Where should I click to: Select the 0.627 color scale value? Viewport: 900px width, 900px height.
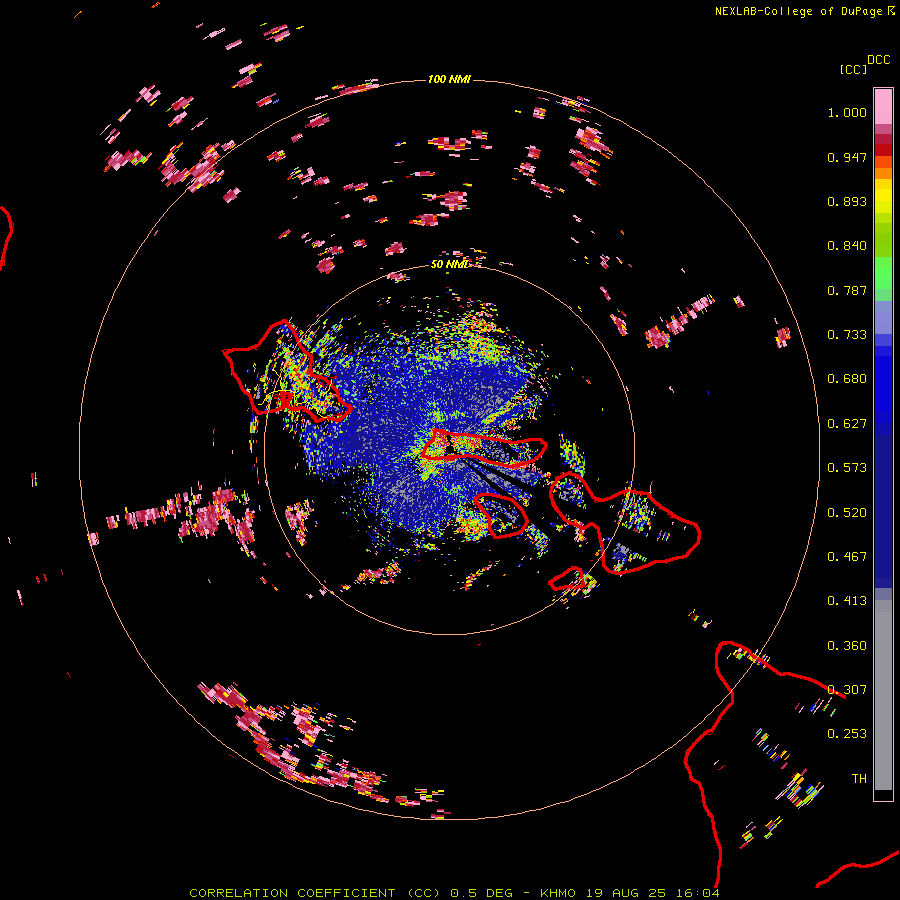tap(847, 424)
